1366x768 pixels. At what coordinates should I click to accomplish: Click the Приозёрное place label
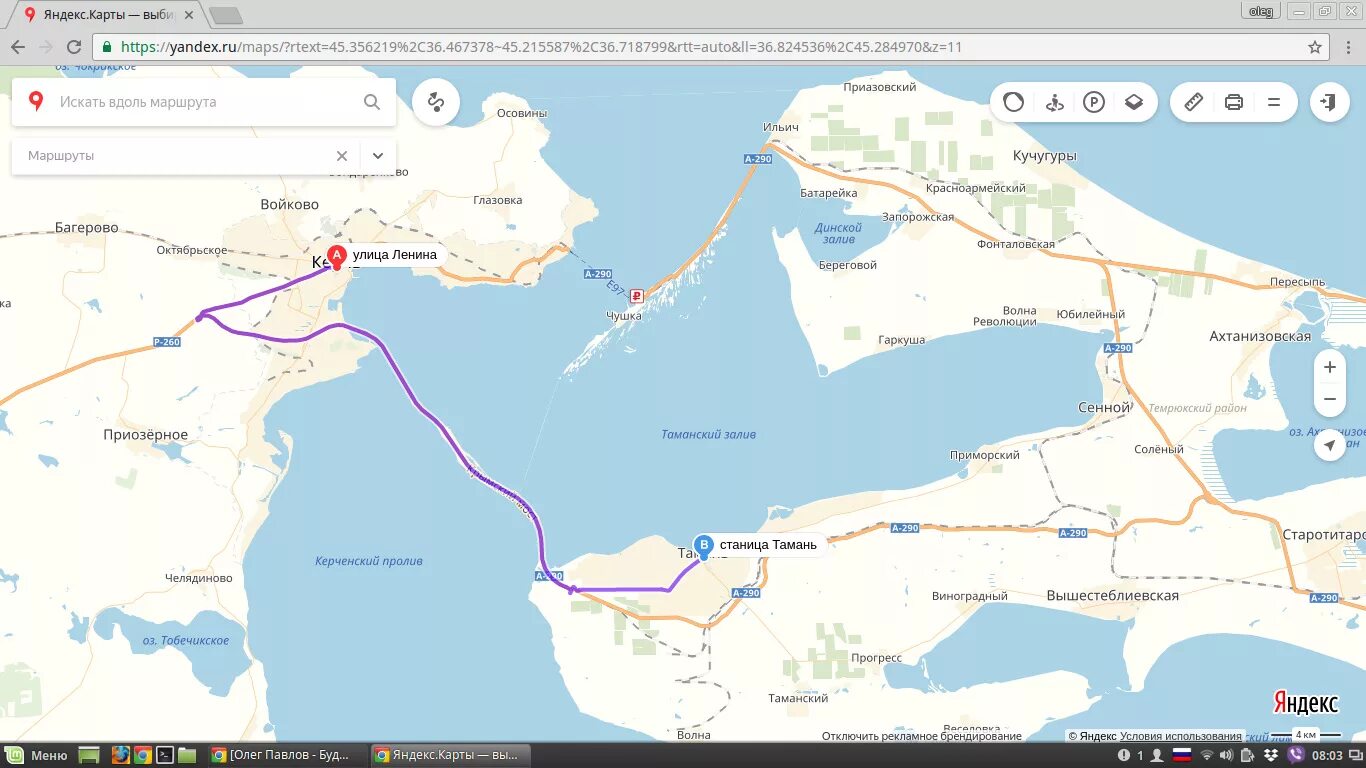click(x=146, y=435)
